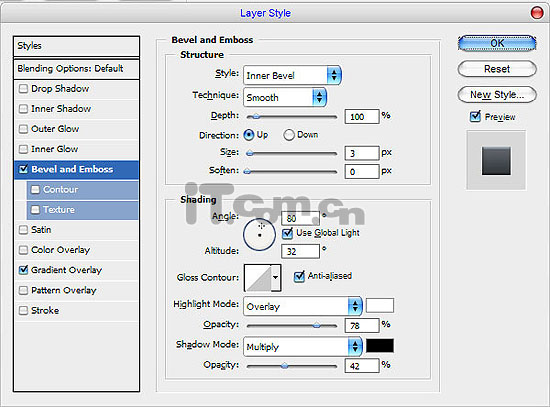
Task: Click the Size slider handle
Action: click(249, 153)
